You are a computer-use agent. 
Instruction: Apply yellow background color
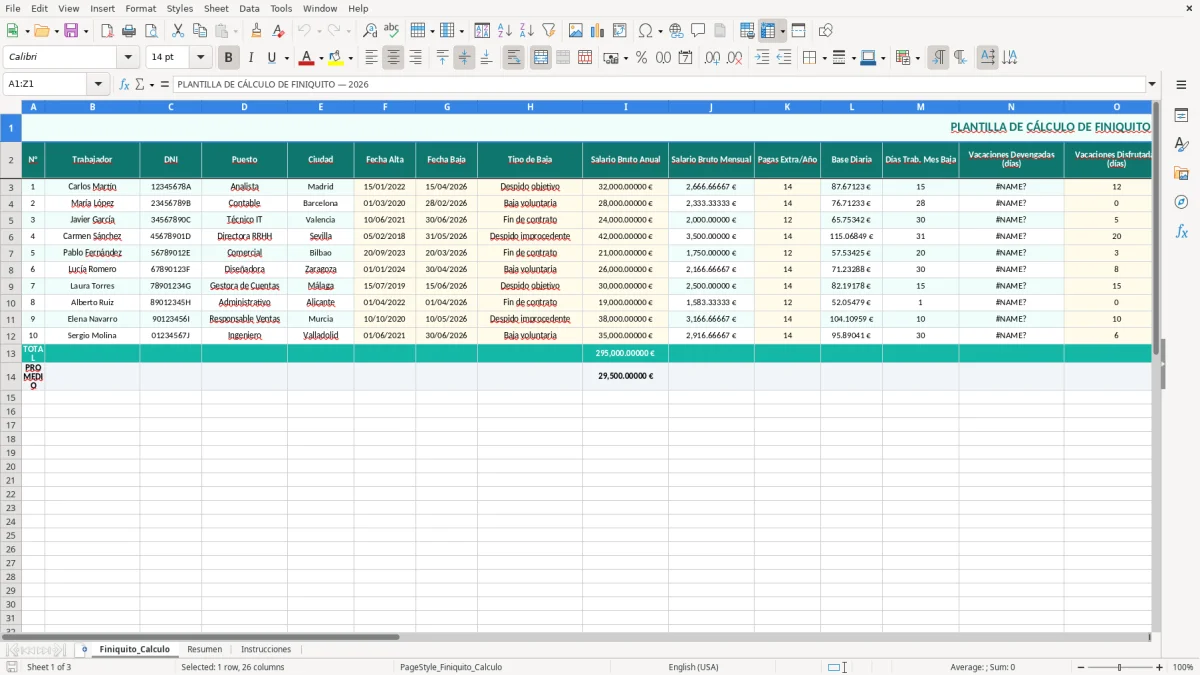pyautogui.click(x=336, y=58)
